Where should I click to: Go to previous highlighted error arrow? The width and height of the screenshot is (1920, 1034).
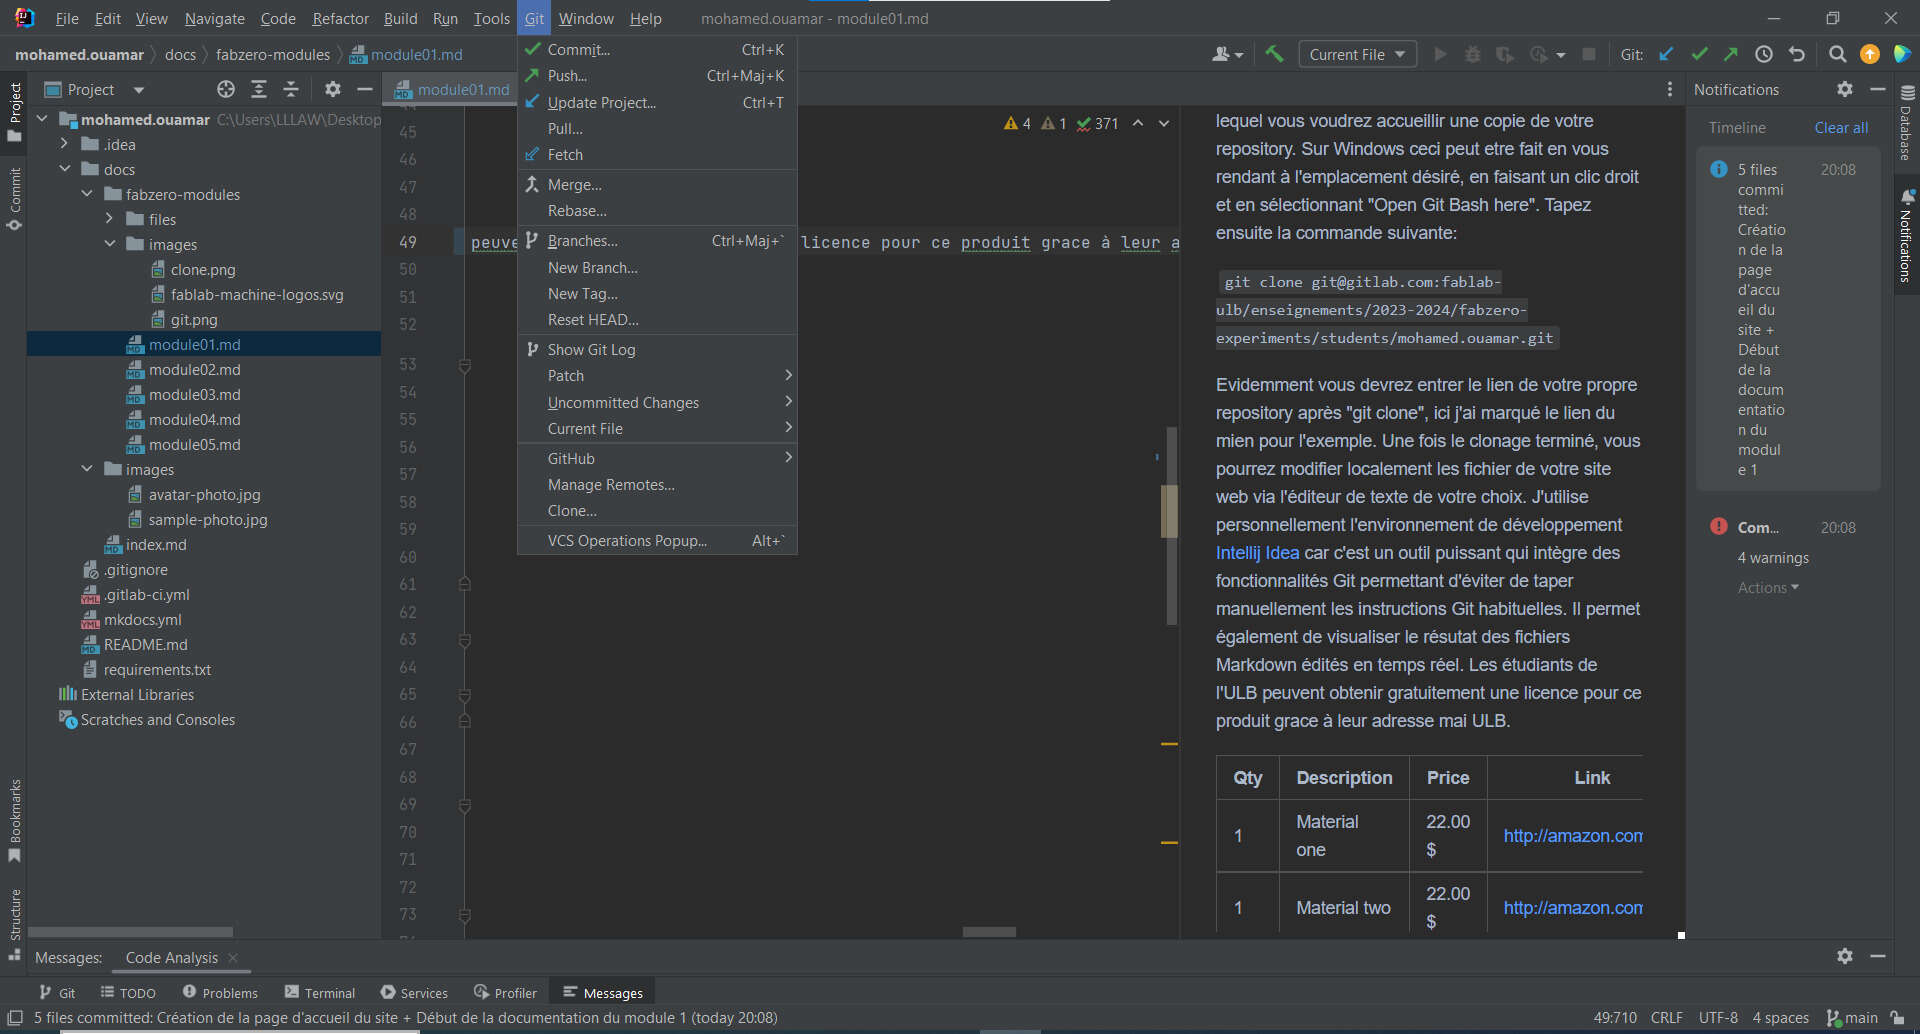[1138, 123]
